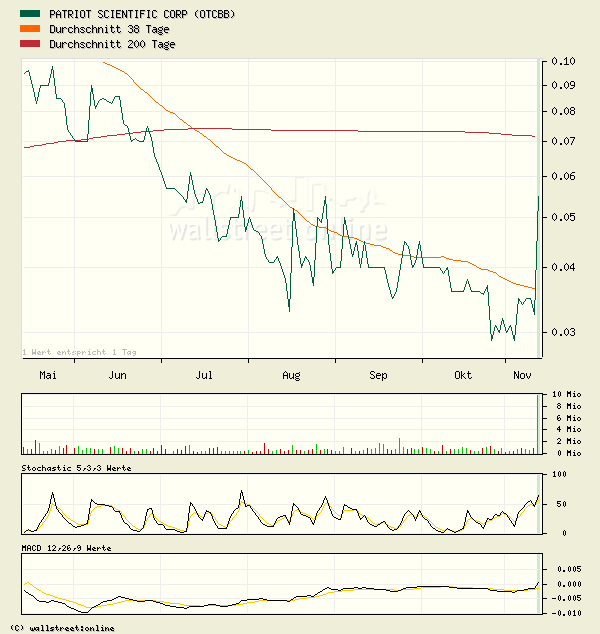Click the Jun month label on time axis
The width and height of the screenshot is (600, 634).
point(117,375)
